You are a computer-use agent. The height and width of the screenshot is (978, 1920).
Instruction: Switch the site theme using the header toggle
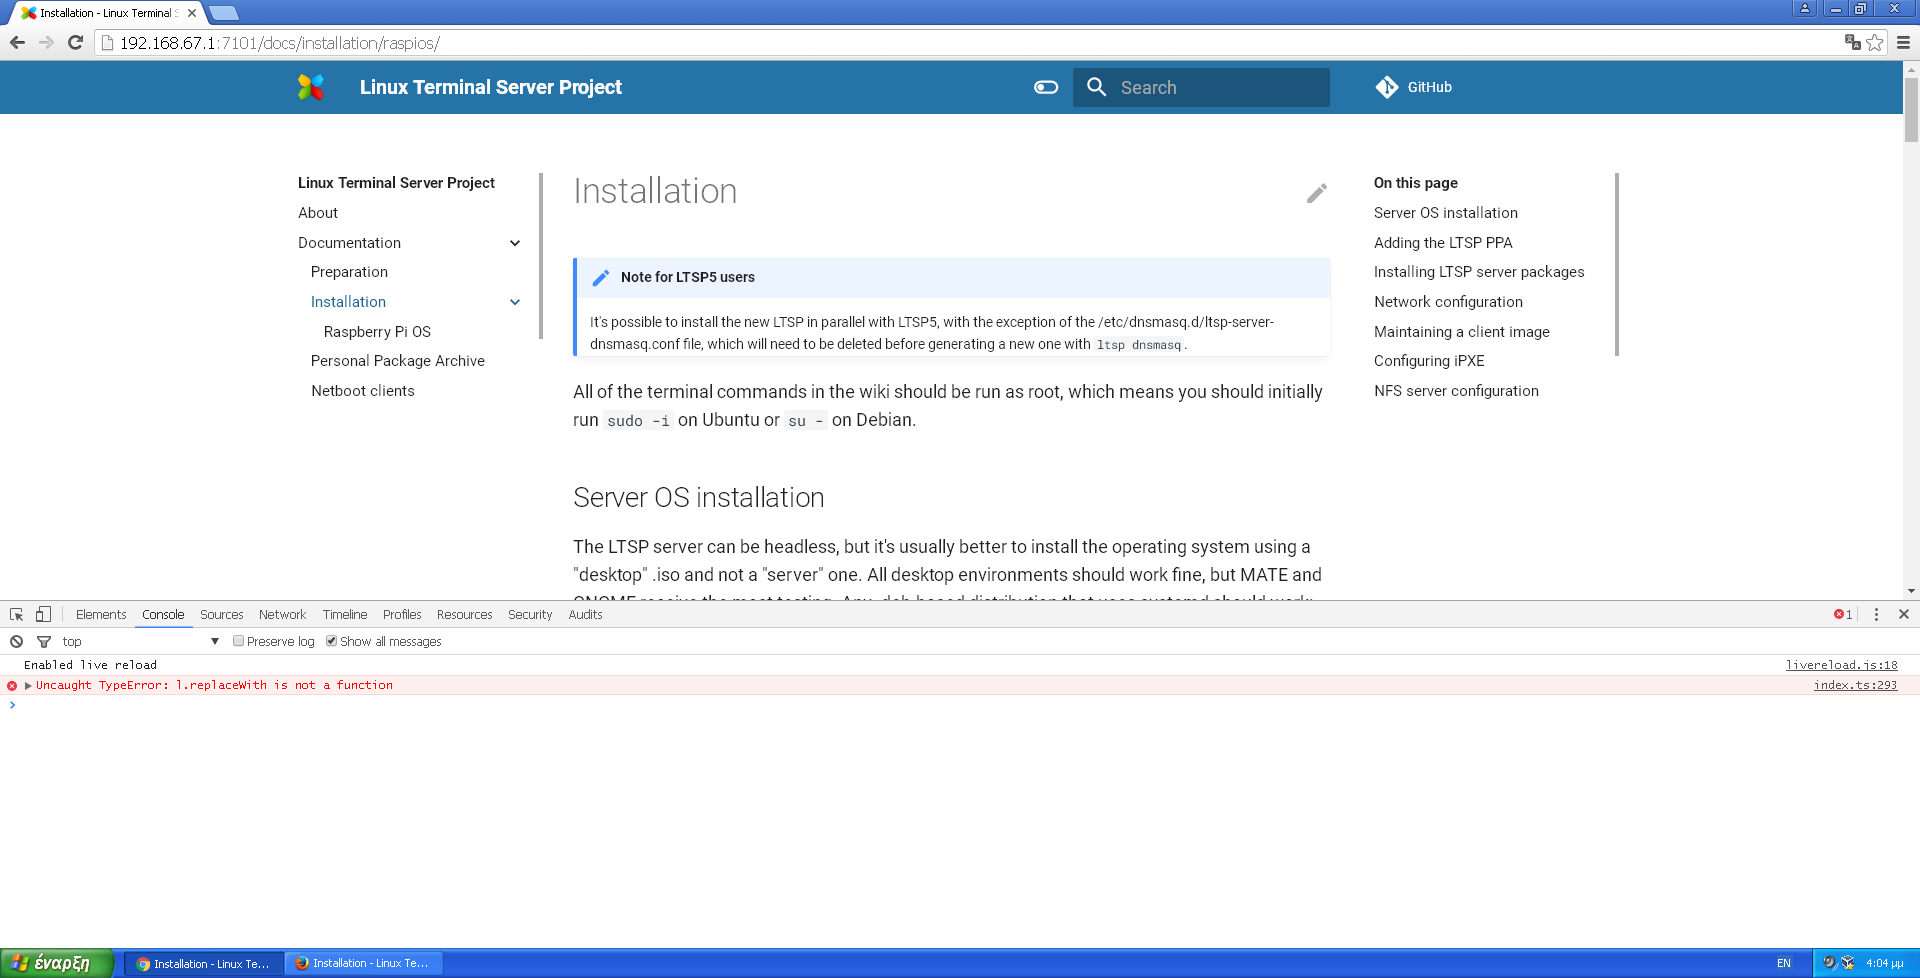coord(1045,87)
